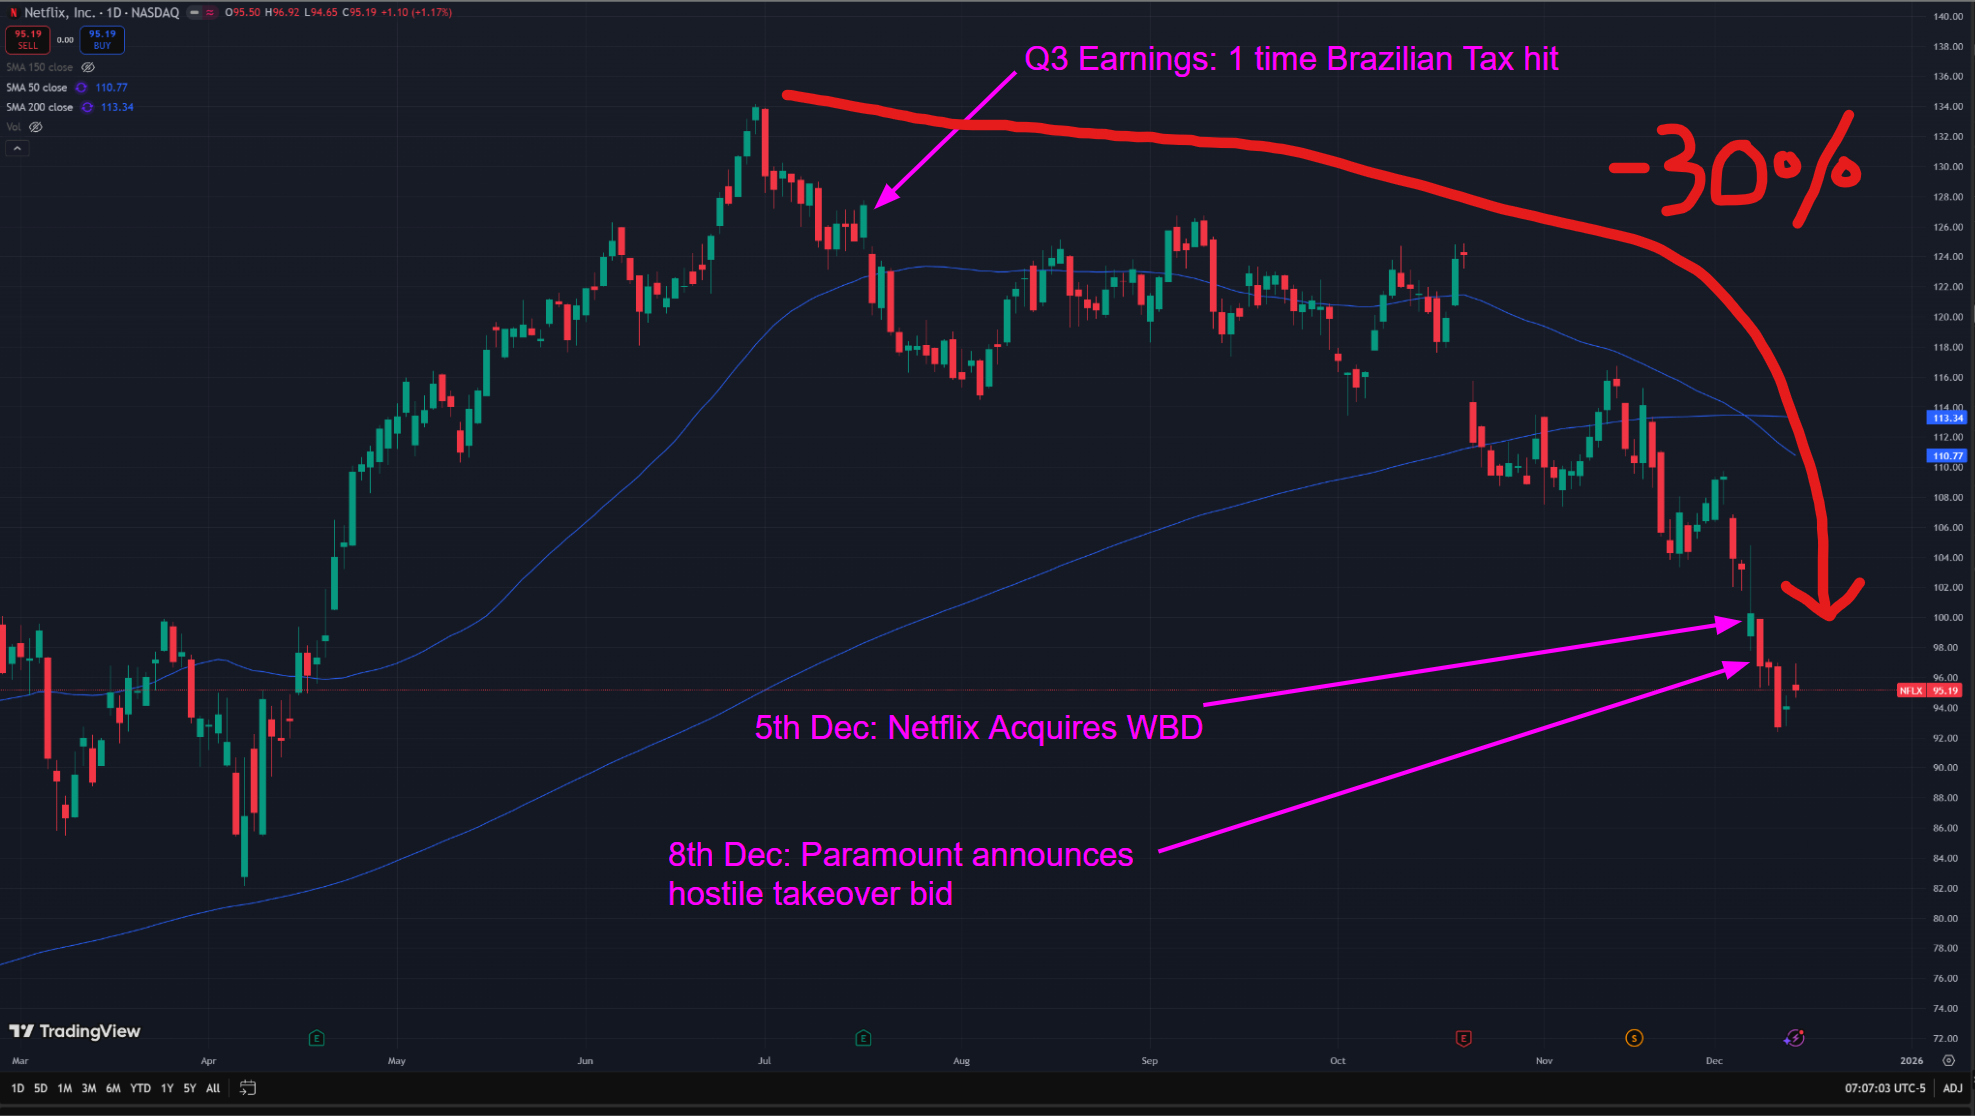This screenshot has height=1116, width=1975.
Task: Show the hidden SMA 150 indicator
Action: click(88, 67)
